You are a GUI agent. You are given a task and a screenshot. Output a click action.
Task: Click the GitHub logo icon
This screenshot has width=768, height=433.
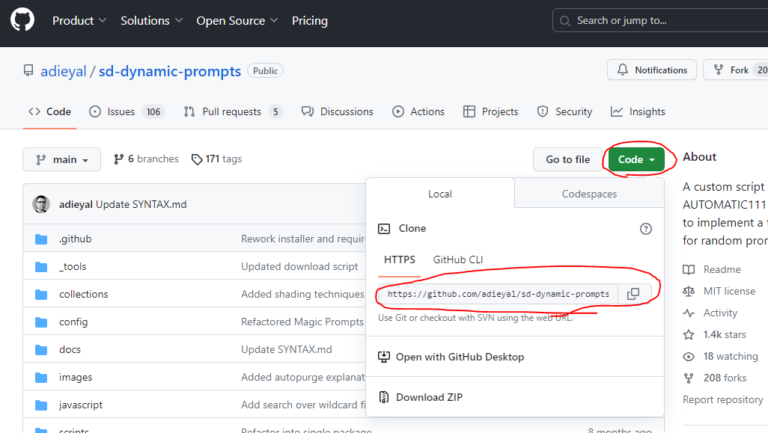[22, 20]
